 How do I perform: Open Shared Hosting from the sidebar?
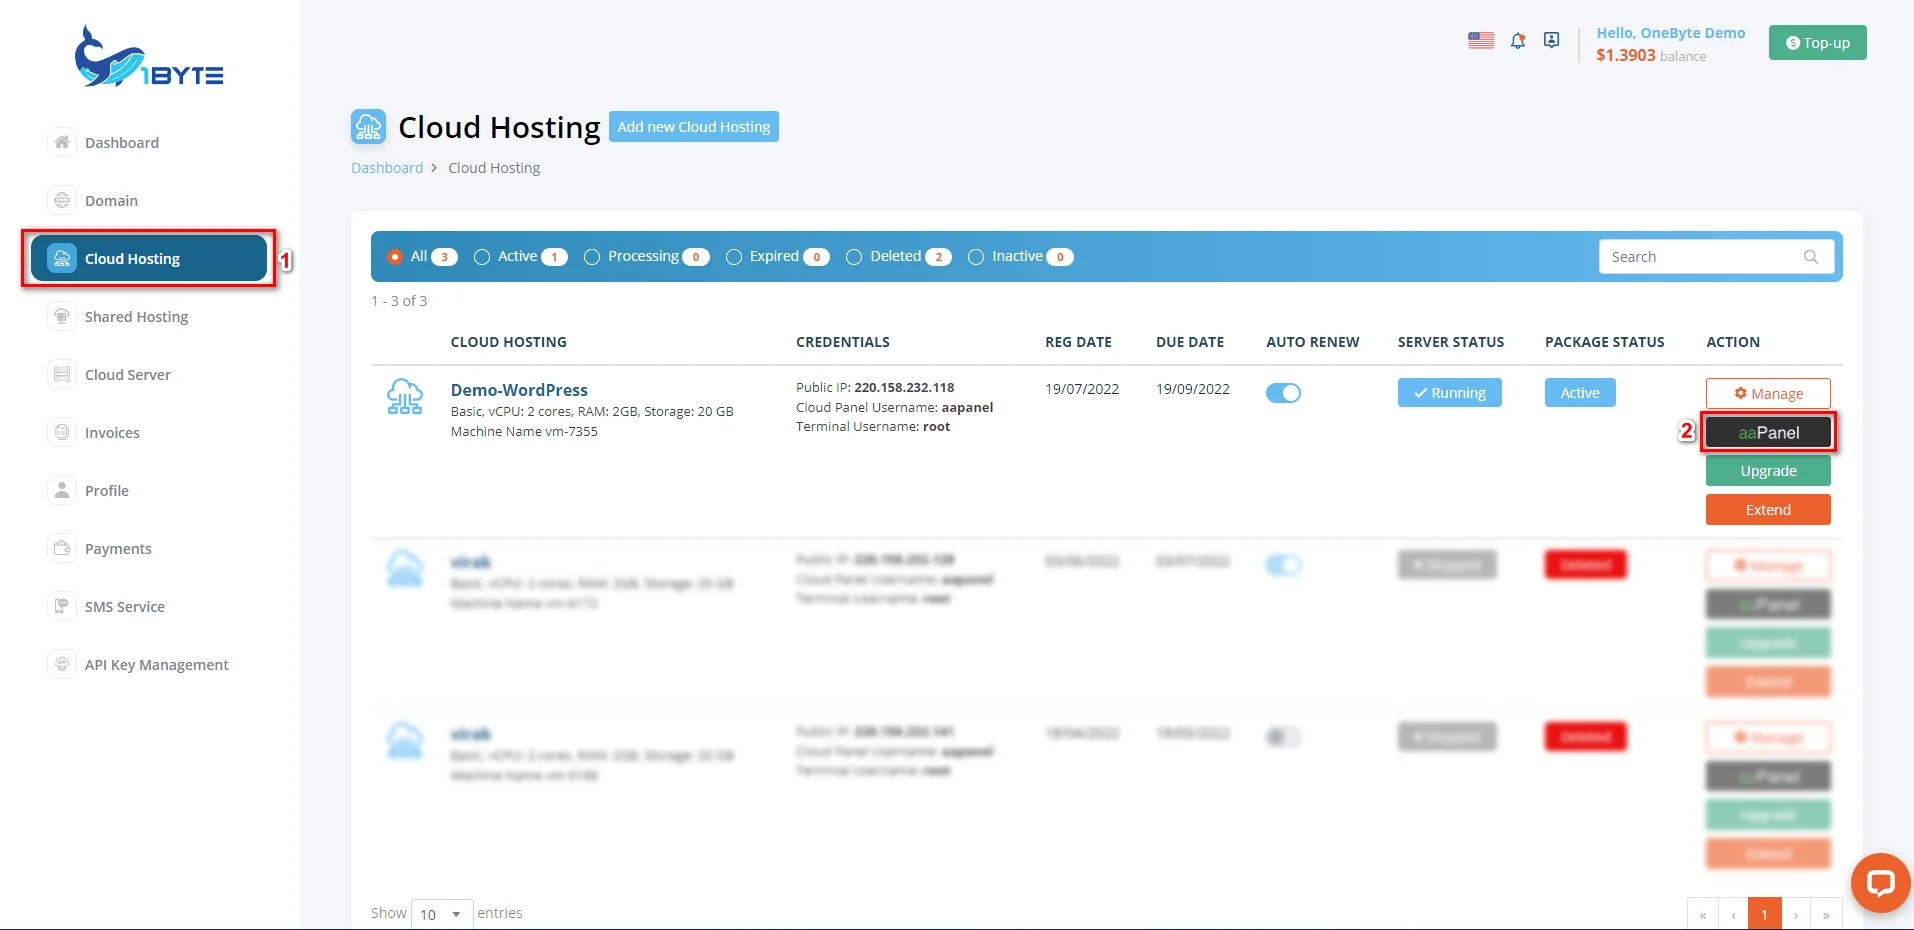pyautogui.click(x=135, y=316)
